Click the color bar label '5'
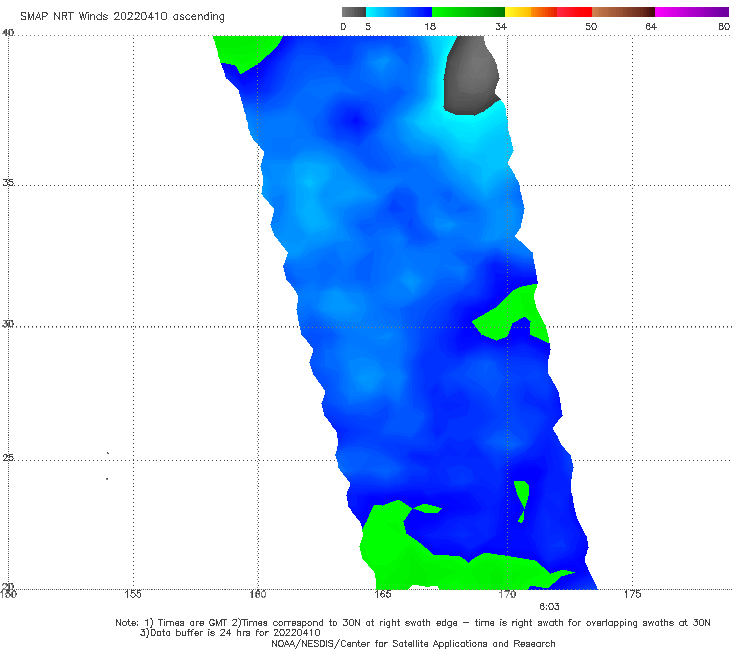This screenshot has height=650, width=740. coord(368,27)
